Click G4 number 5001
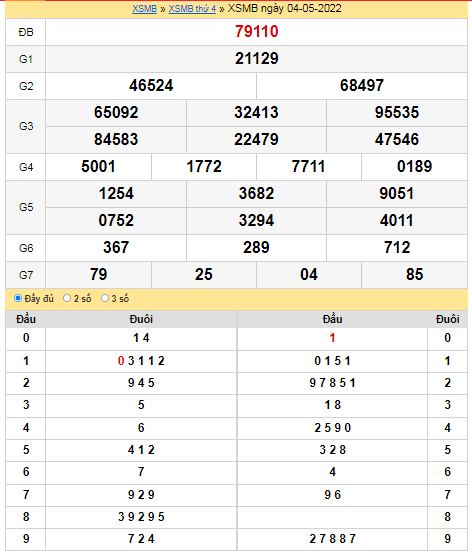472x553 pixels. [x=98, y=167]
